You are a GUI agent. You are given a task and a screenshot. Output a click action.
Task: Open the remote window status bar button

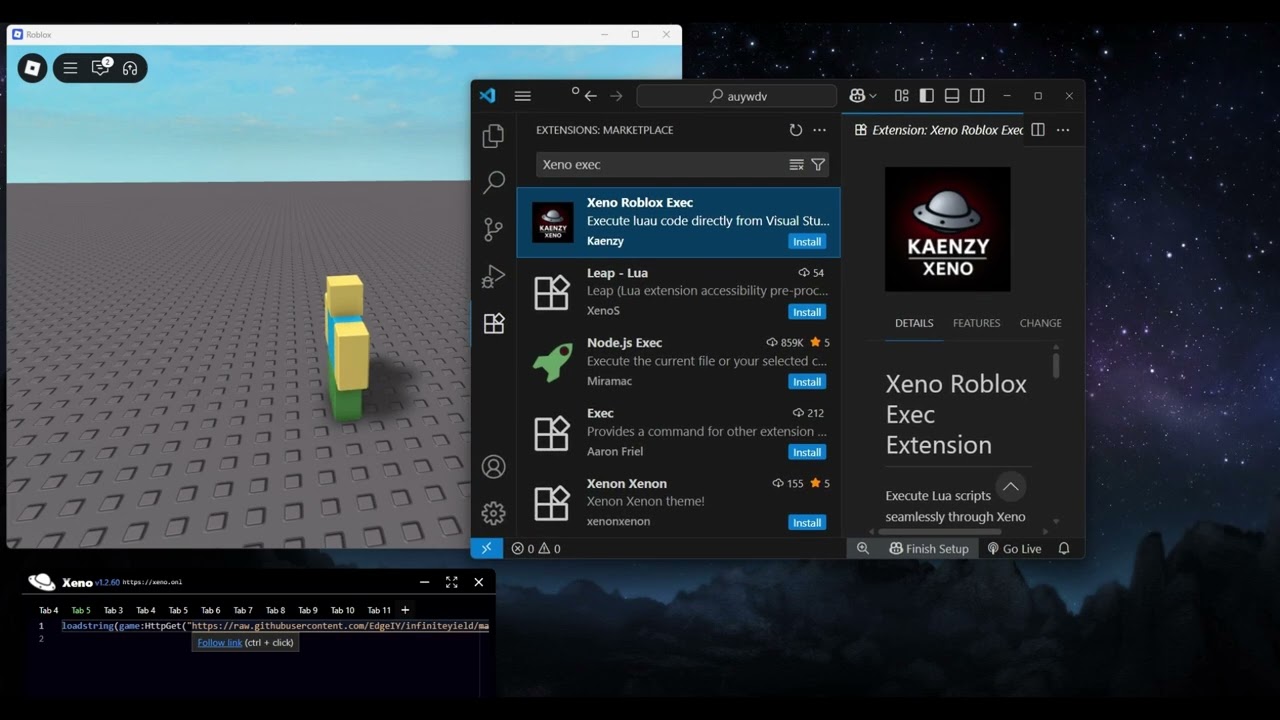[x=486, y=548]
